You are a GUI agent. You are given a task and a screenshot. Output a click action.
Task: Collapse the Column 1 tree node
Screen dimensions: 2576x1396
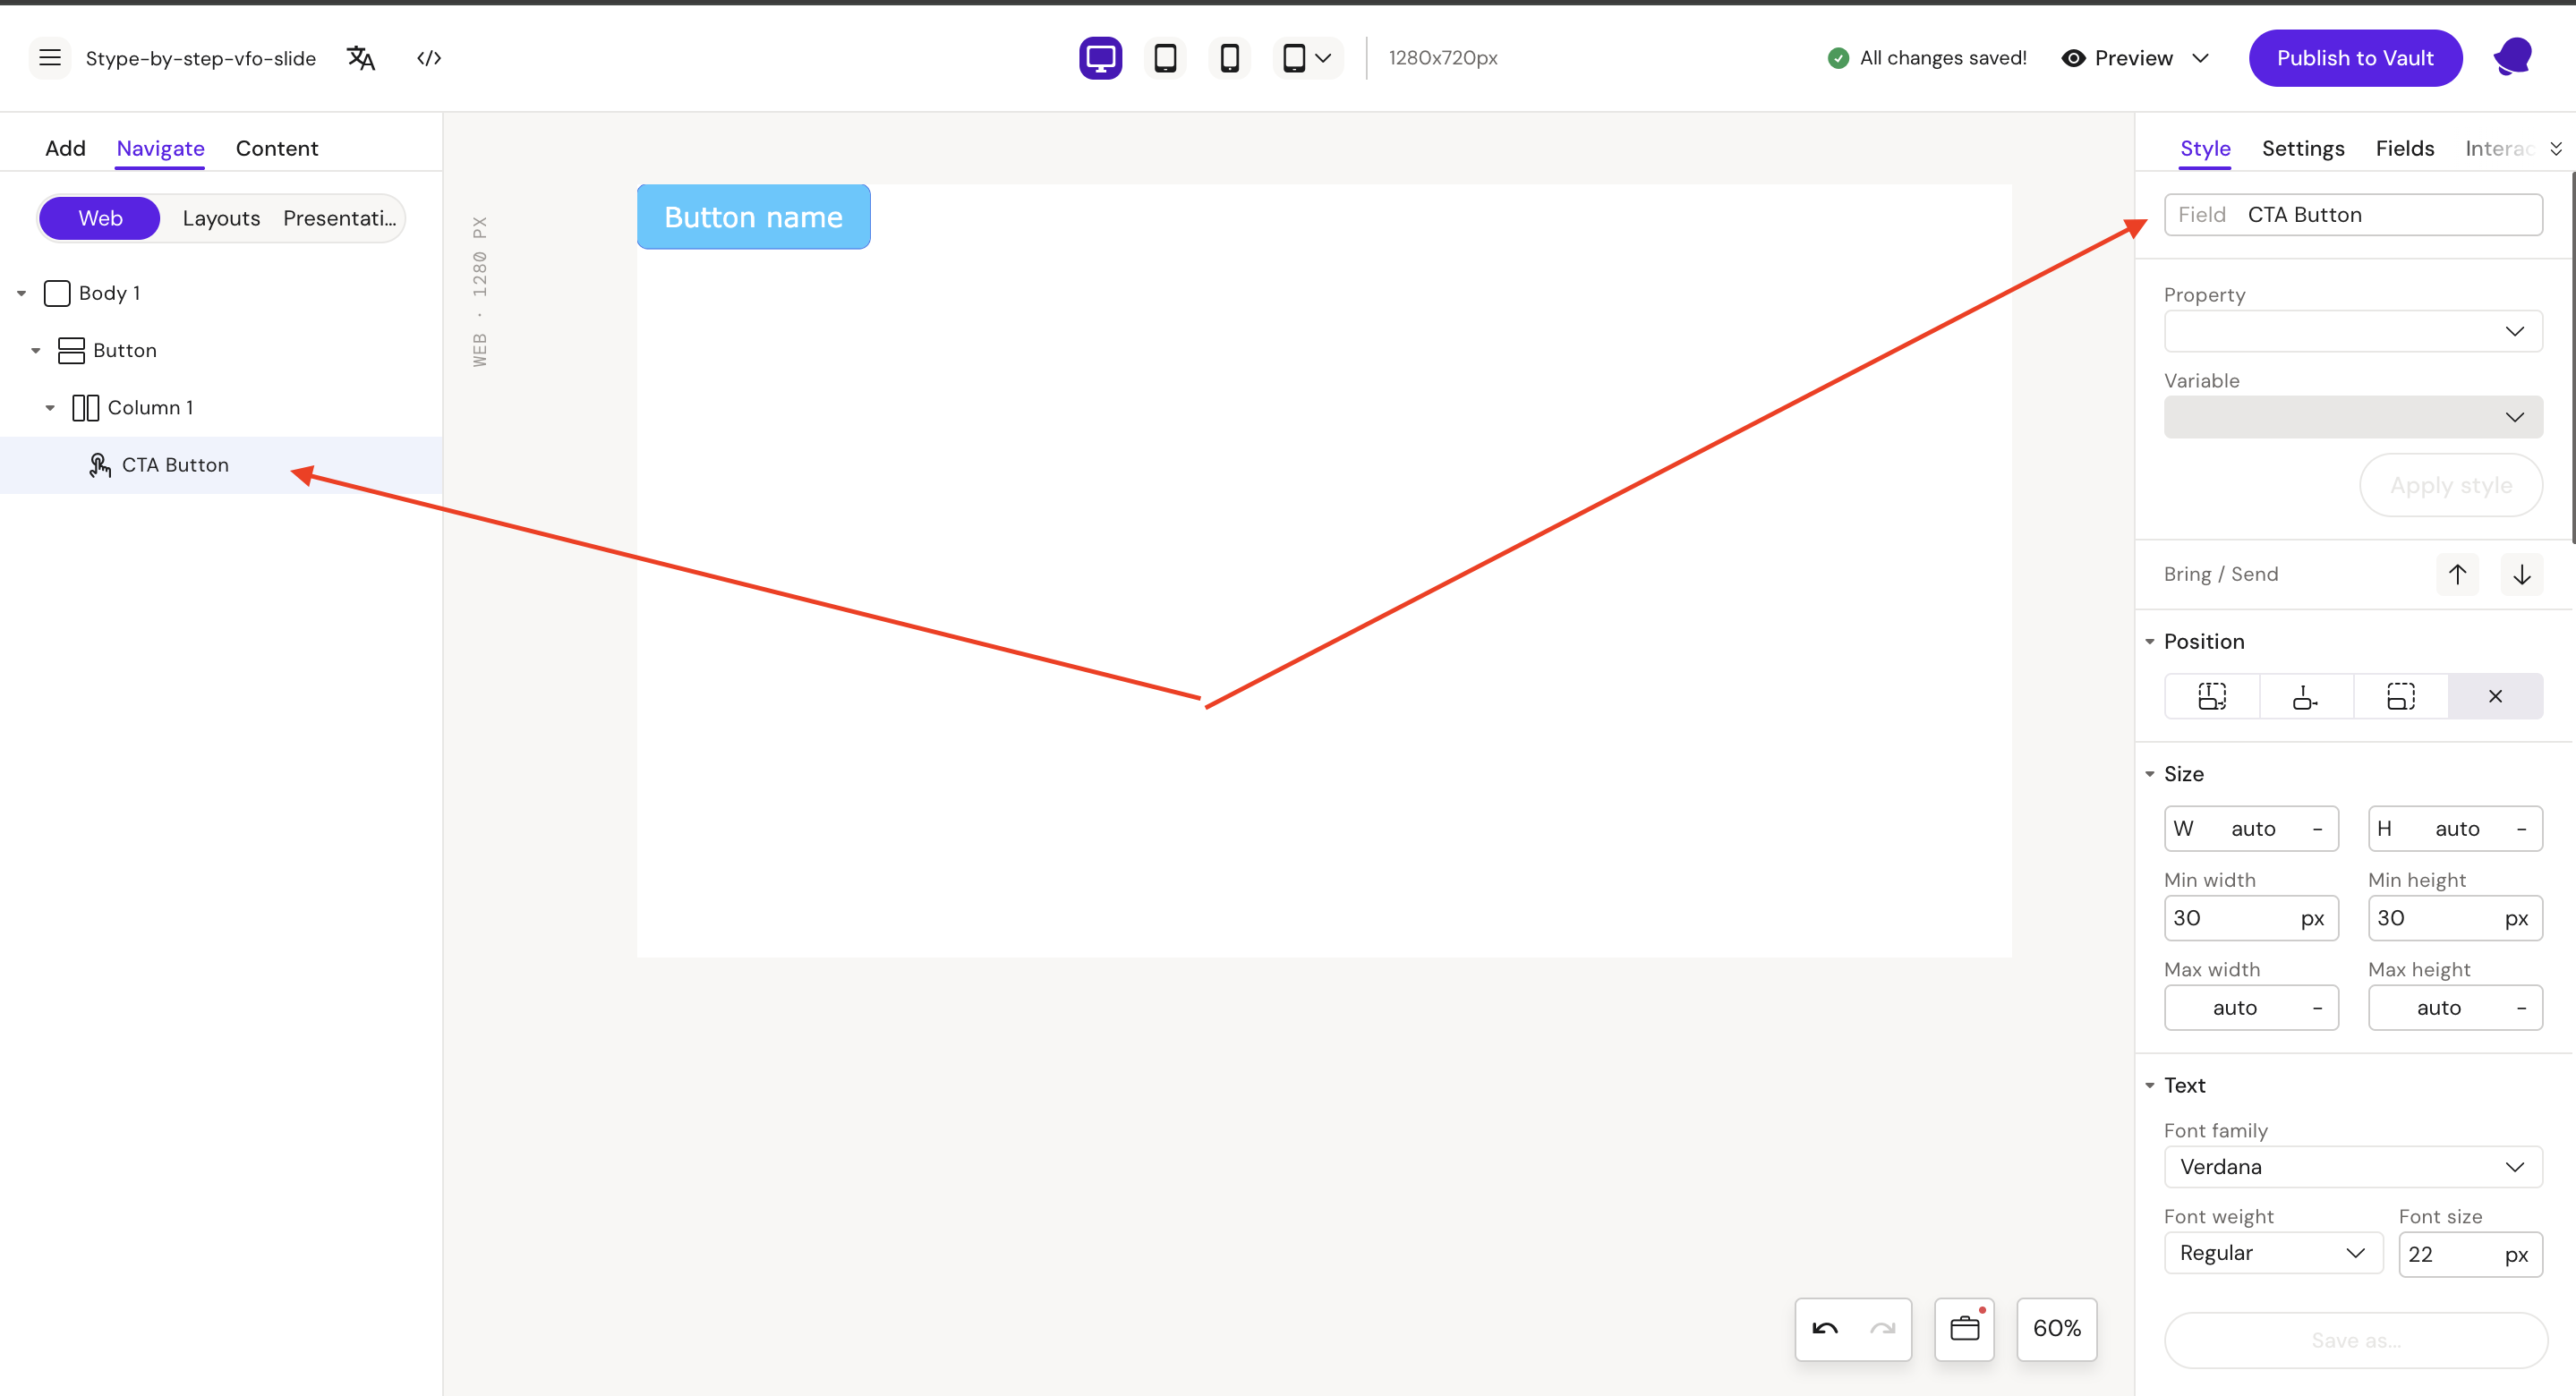[50, 408]
